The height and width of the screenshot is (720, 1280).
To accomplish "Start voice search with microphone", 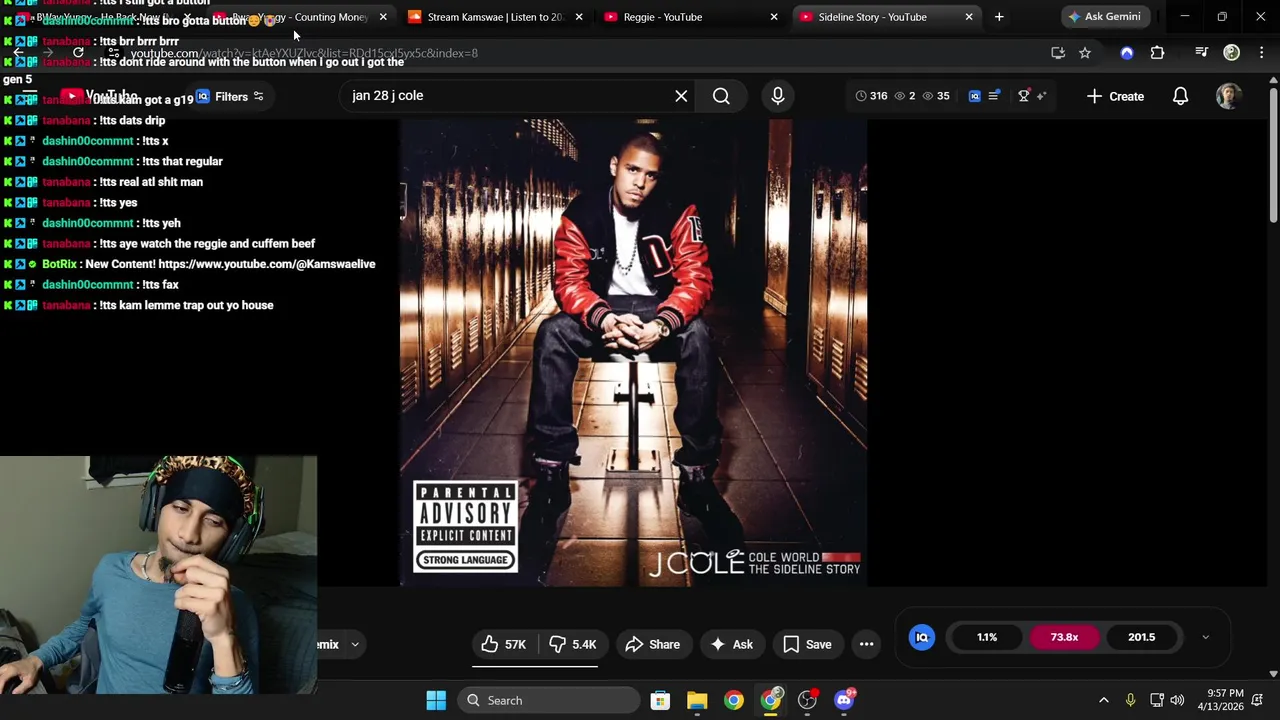I will 778,96.
